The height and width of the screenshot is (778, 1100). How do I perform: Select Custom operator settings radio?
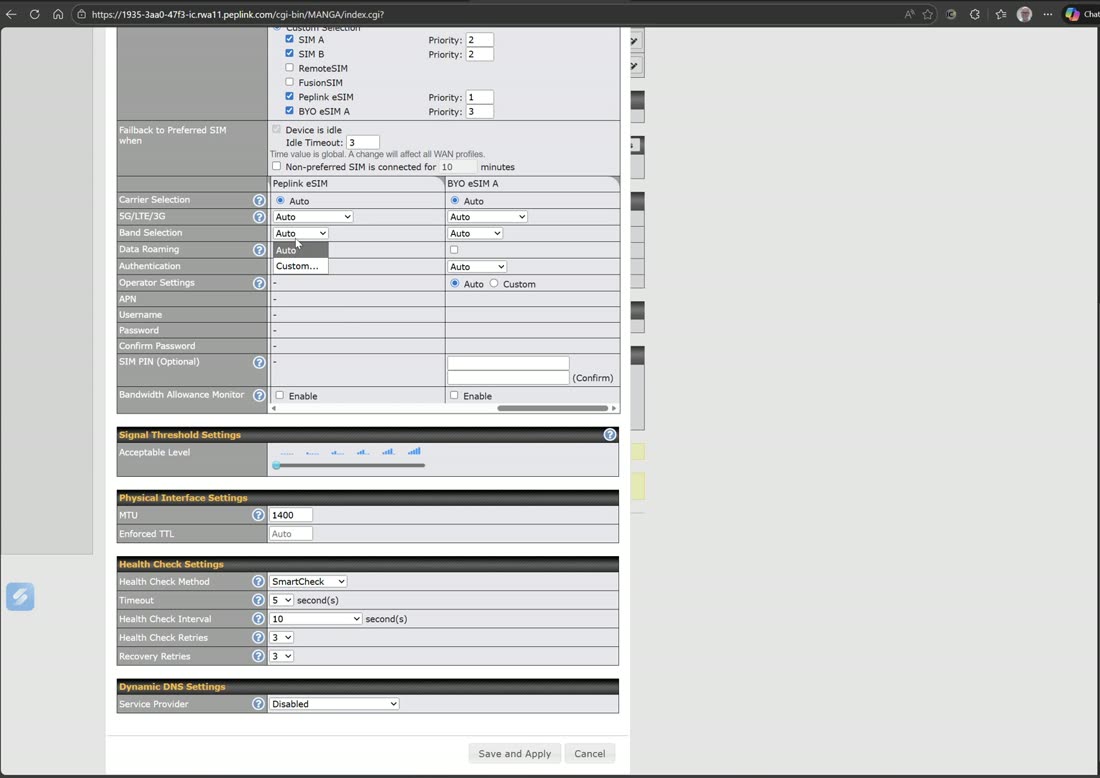point(494,283)
